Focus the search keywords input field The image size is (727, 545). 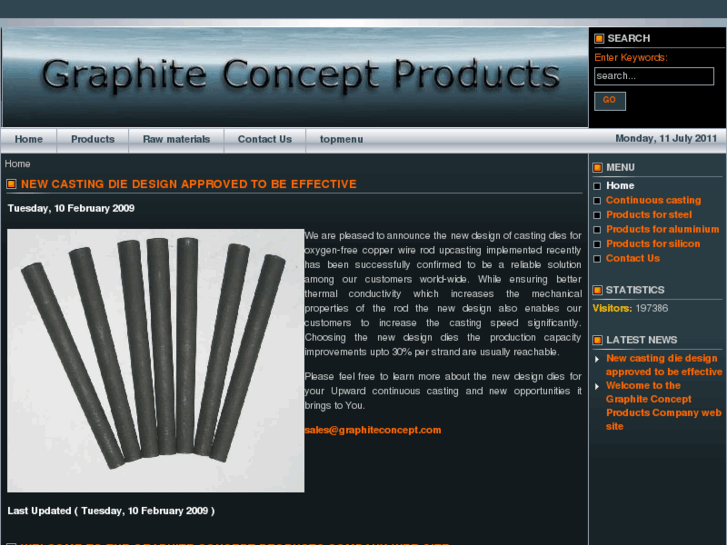(x=654, y=76)
